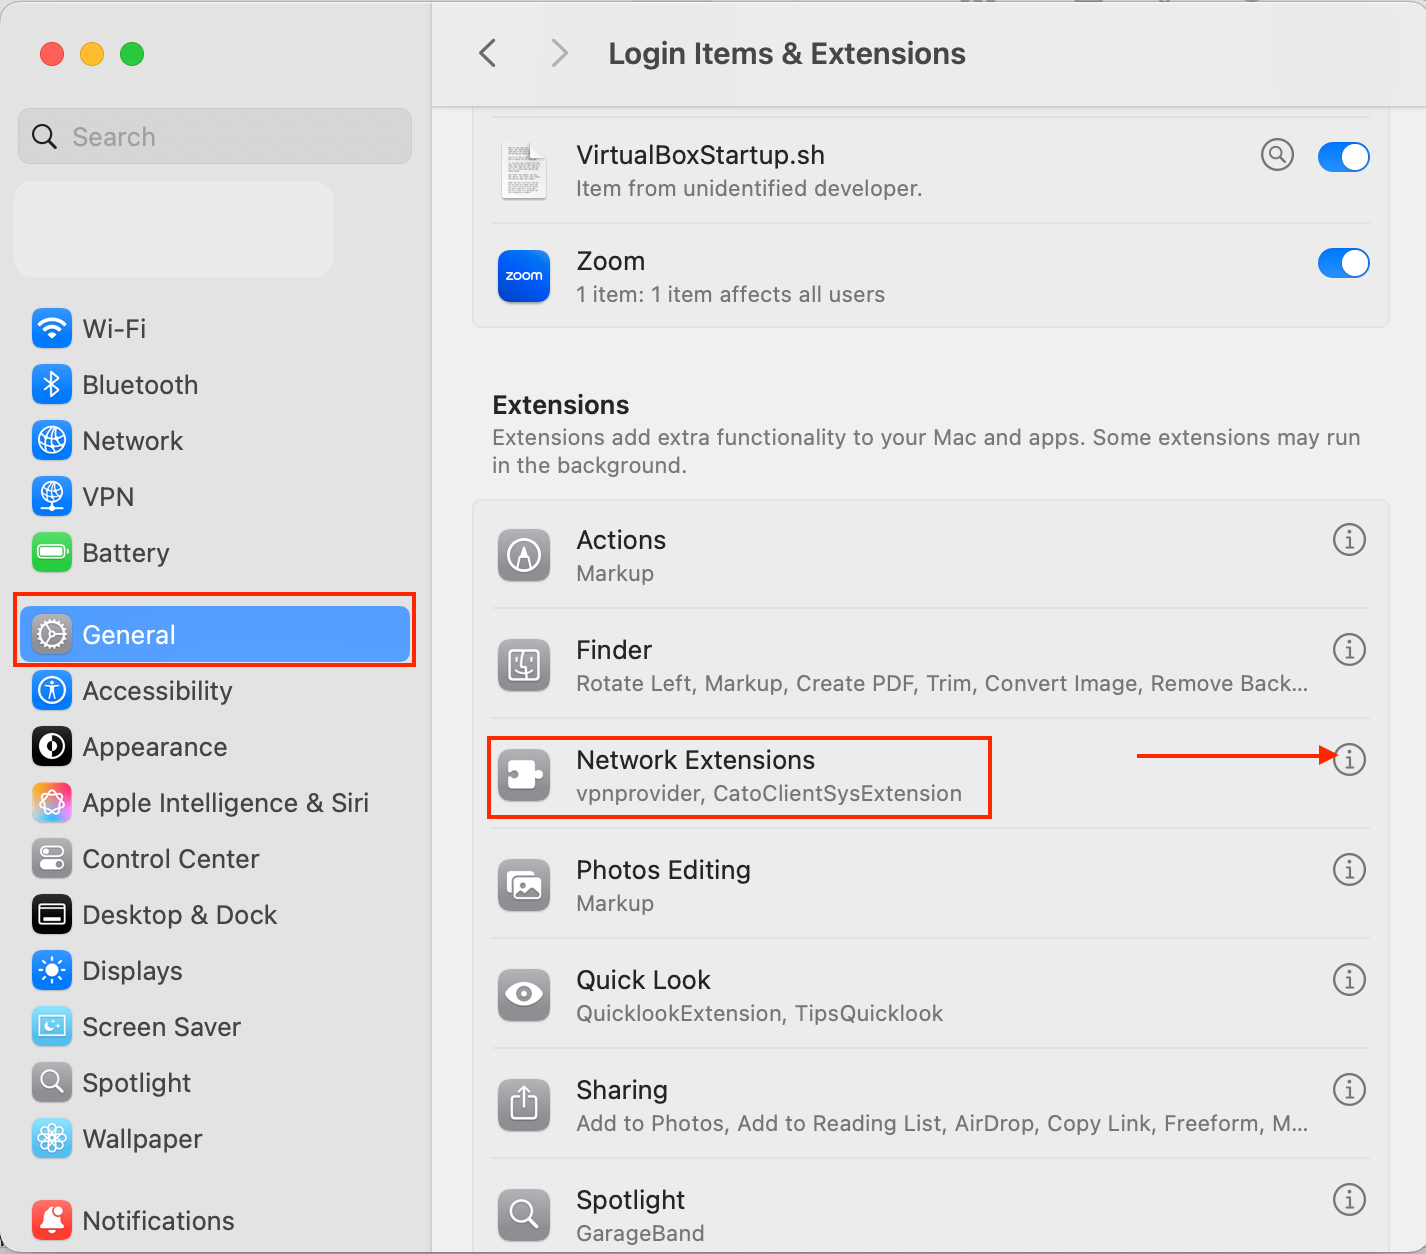Toggle VirtualBoxStartup.sh login item switch

click(x=1343, y=157)
